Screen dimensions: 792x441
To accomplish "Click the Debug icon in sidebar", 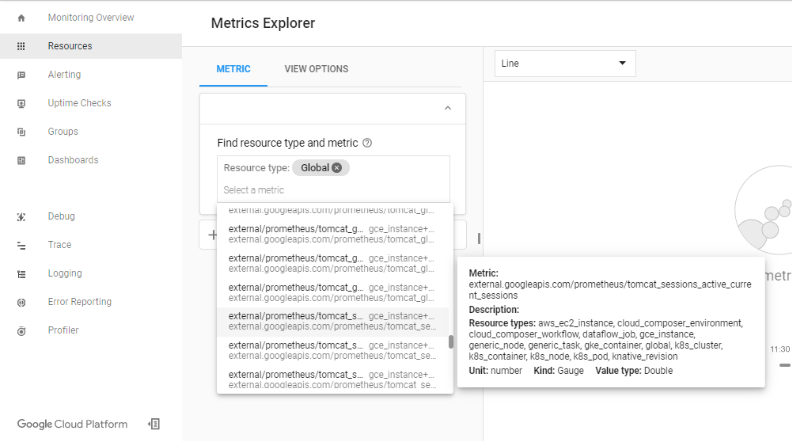I will click(21, 217).
